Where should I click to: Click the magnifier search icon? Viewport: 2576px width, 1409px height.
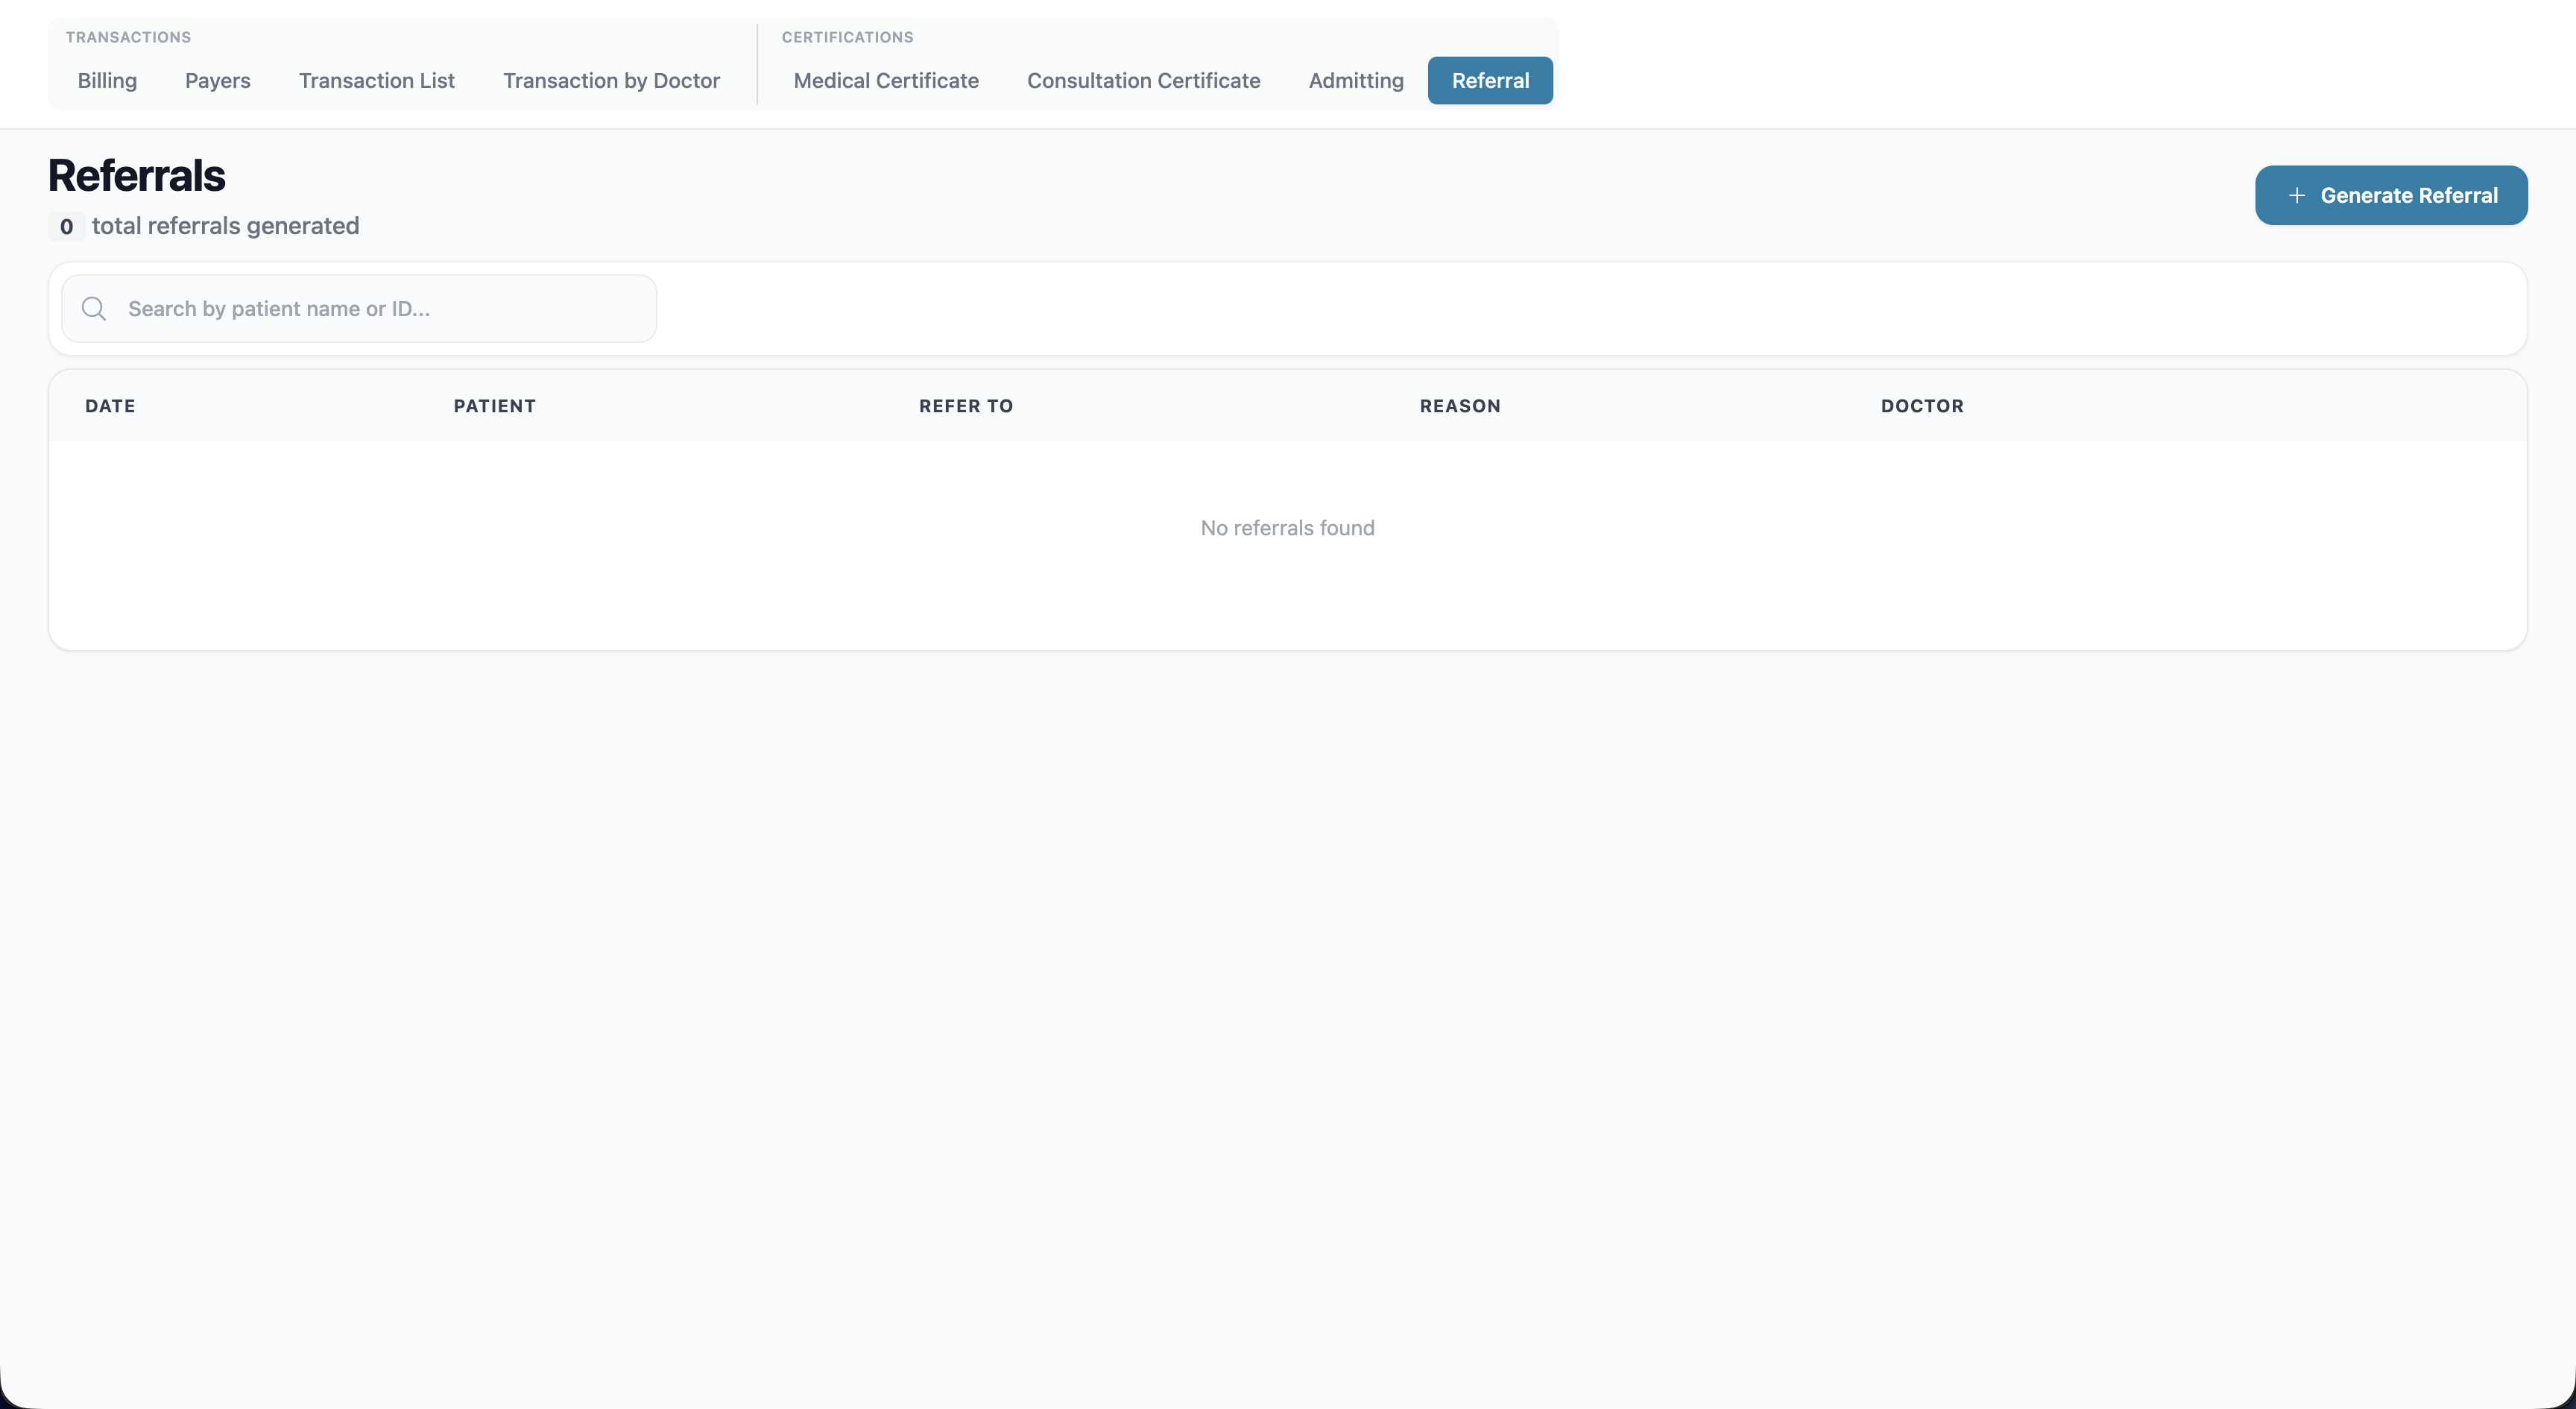pyautogui.click(x=94, y=309)
